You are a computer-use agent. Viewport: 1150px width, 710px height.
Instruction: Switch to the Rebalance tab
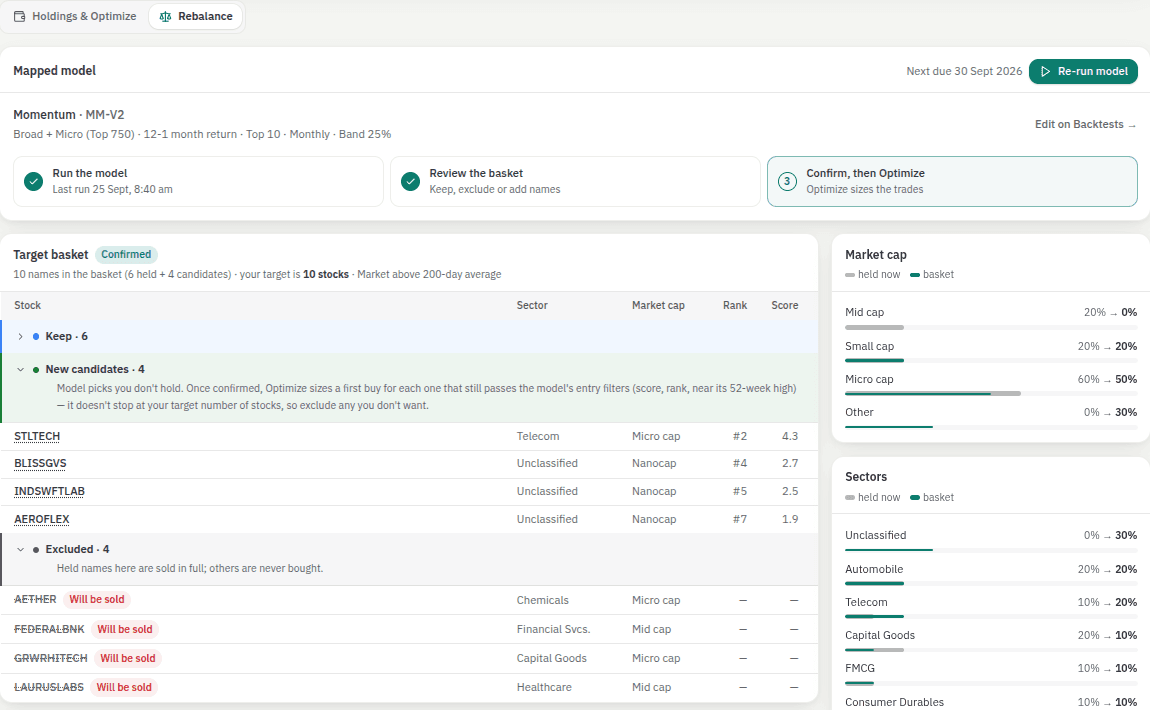pos(196,16)
